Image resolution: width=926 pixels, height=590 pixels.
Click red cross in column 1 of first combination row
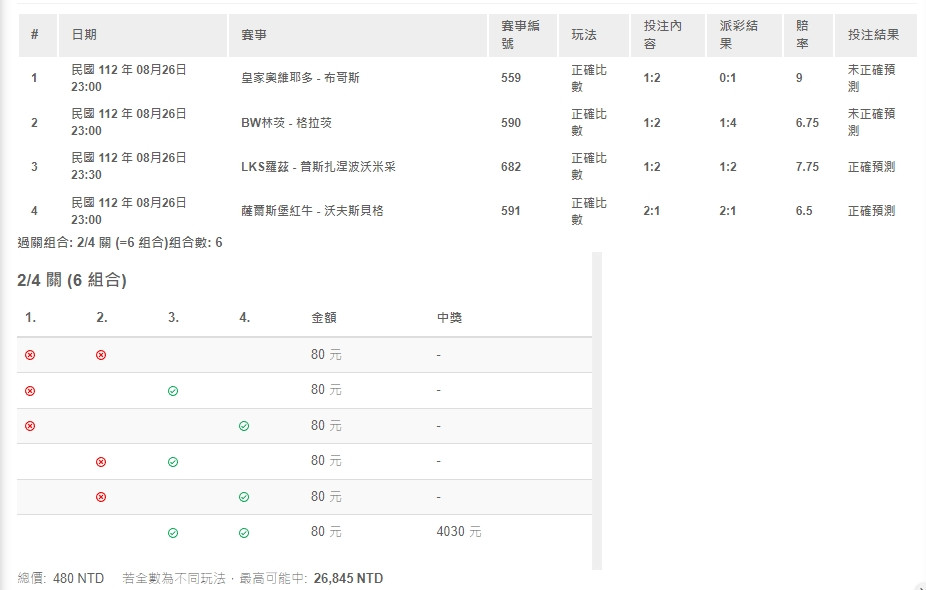(30, 355)
